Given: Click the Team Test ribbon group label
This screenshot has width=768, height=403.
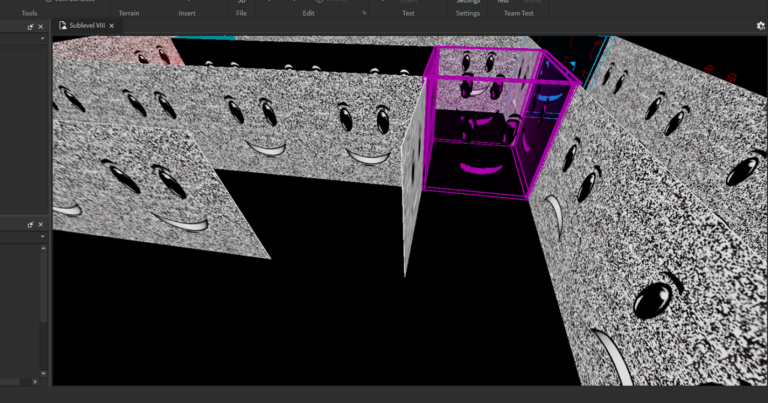Looking at the screenshot, I should tap(518, 13).
